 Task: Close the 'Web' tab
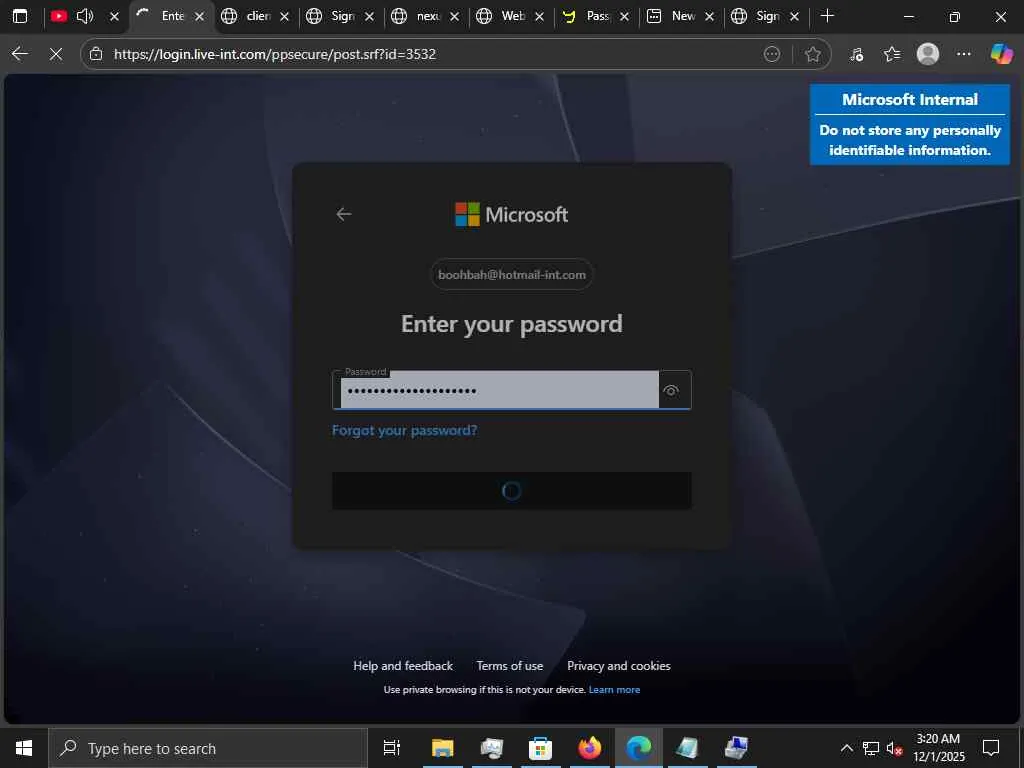[x=539, y=16]
